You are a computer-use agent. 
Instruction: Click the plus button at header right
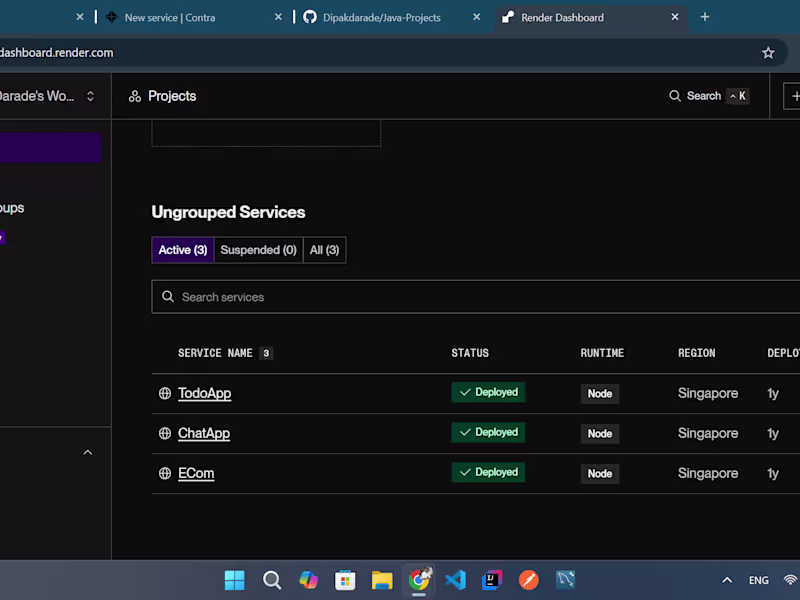point(792,96)
